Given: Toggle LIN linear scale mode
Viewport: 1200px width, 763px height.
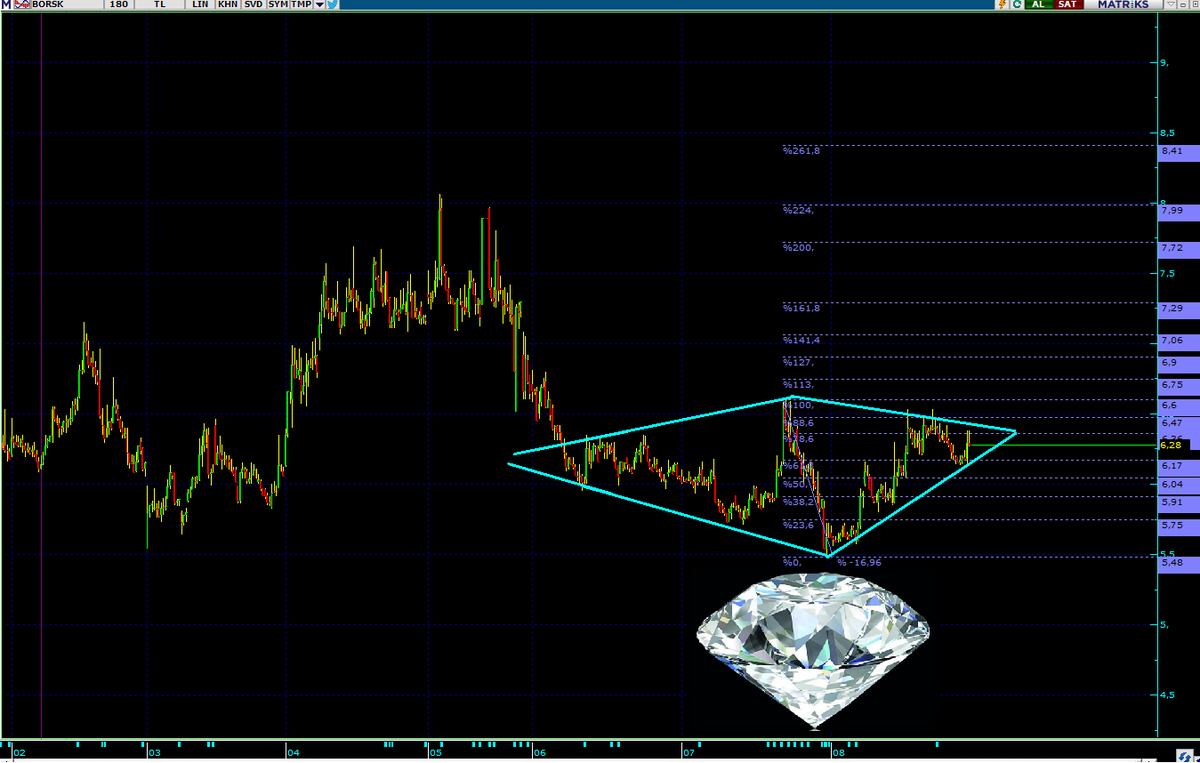Looking at the screenshot, I should [201, 5].
